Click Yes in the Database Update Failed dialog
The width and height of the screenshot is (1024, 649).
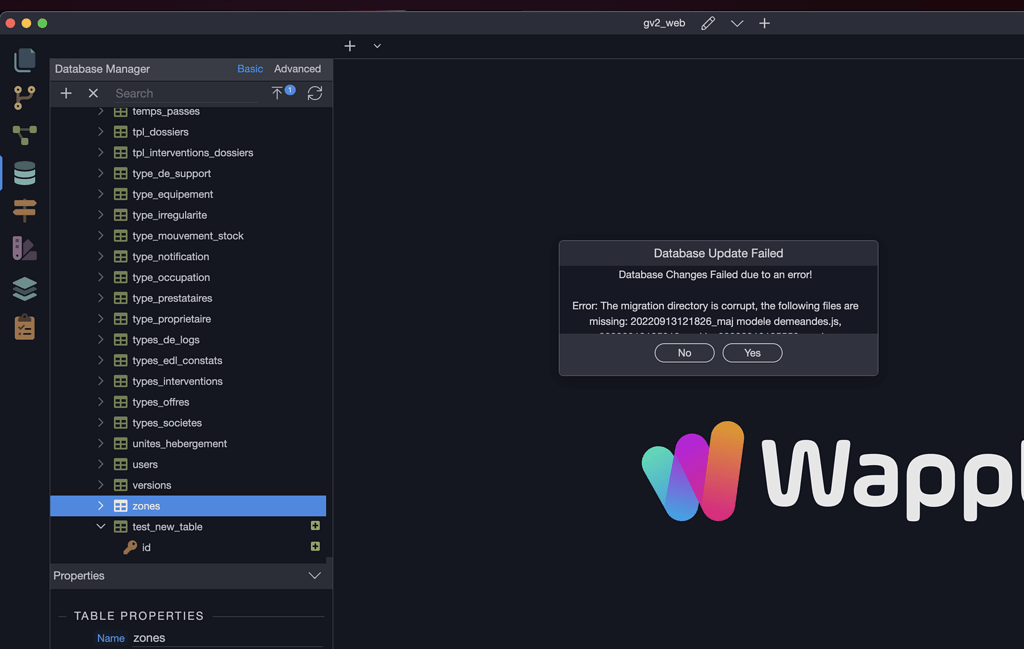coord(752,352)
